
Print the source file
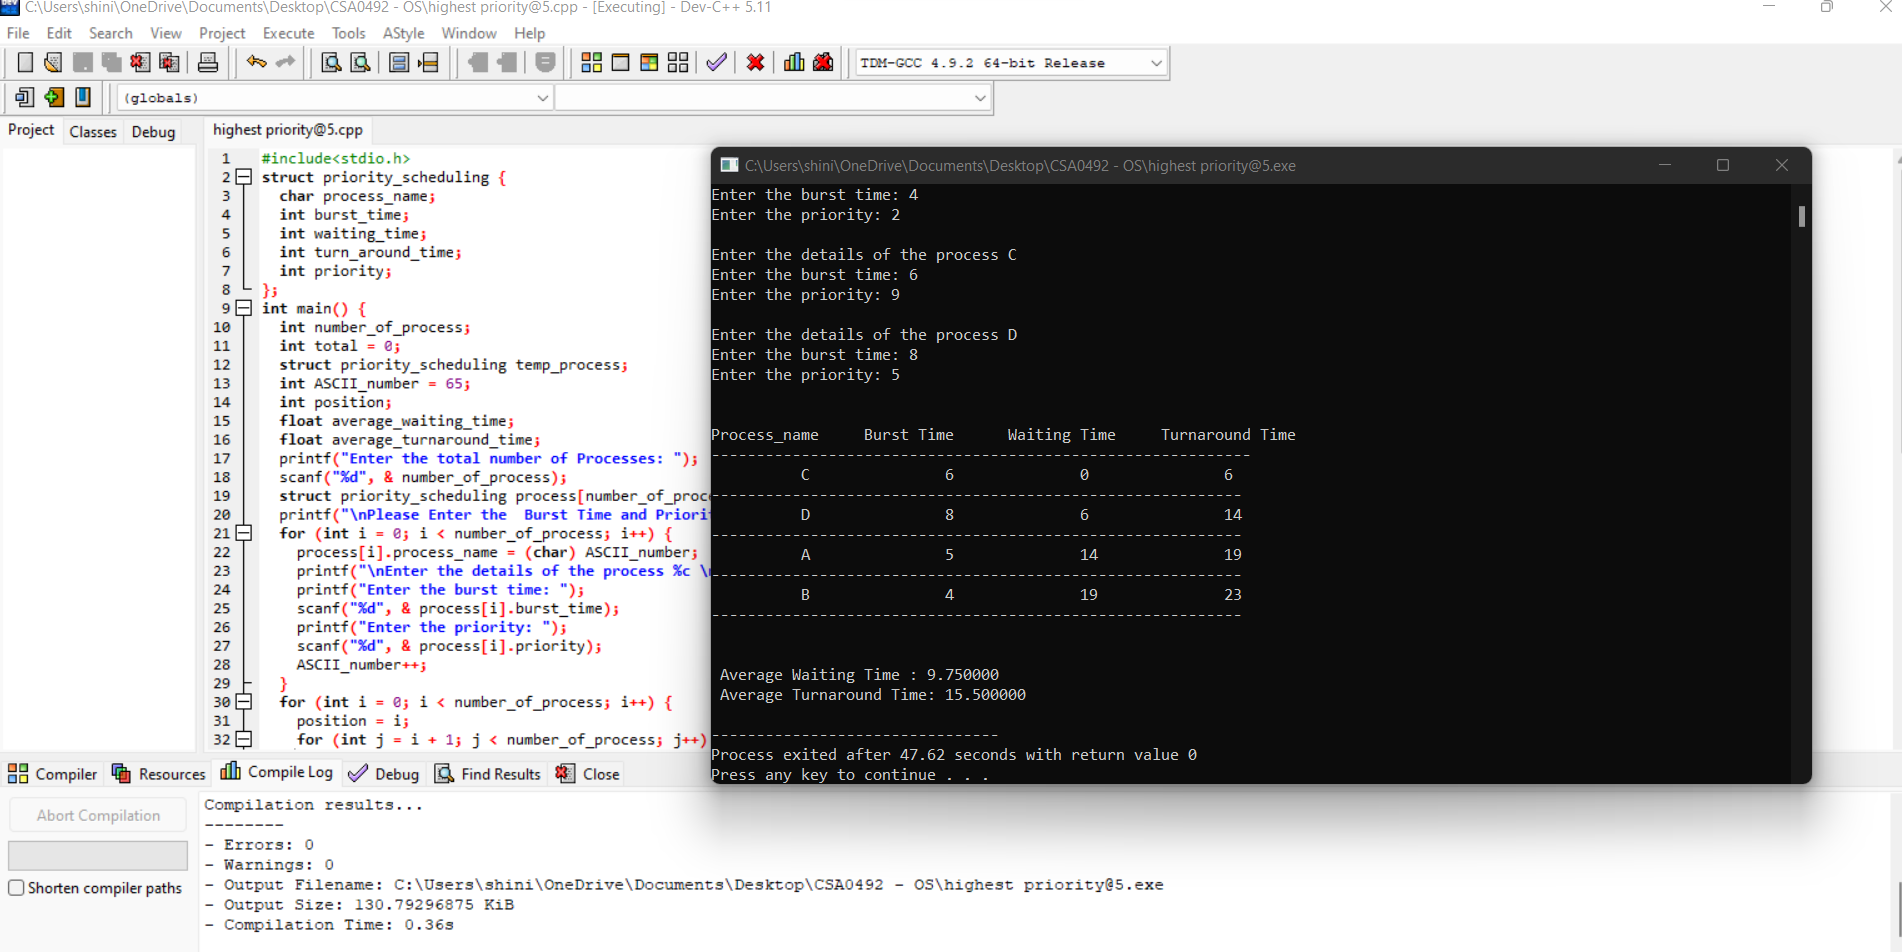(x=208, y=62)
